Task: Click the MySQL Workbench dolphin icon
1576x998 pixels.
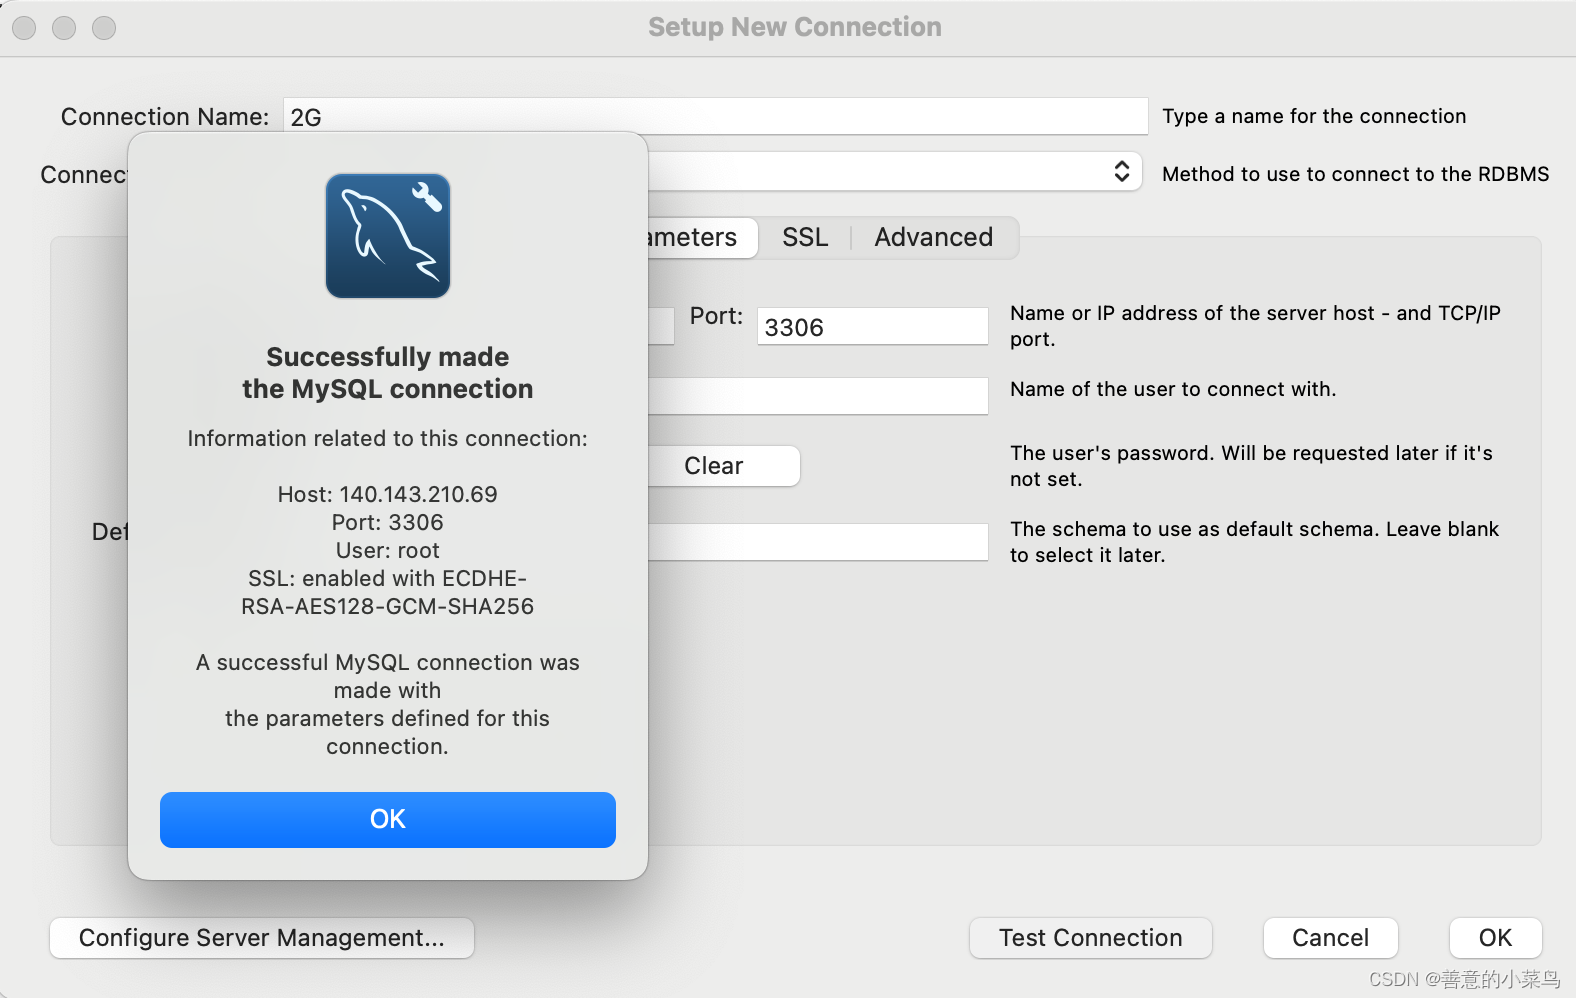Action: (x=388, y=236)
